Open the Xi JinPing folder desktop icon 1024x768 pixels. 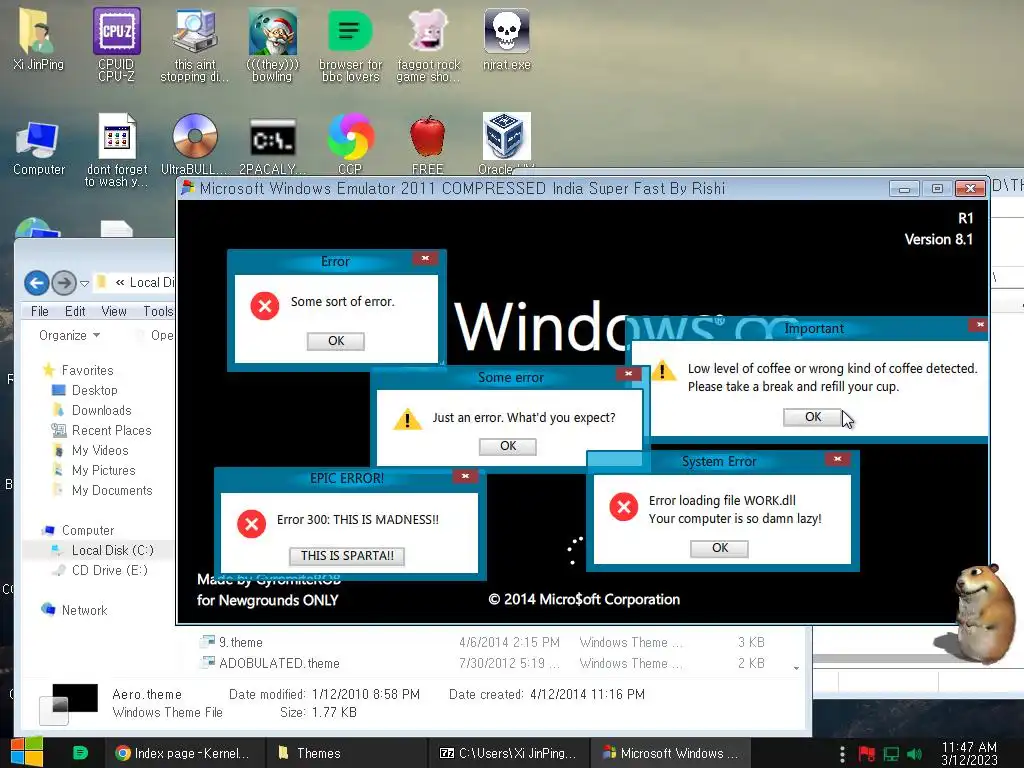38,38
